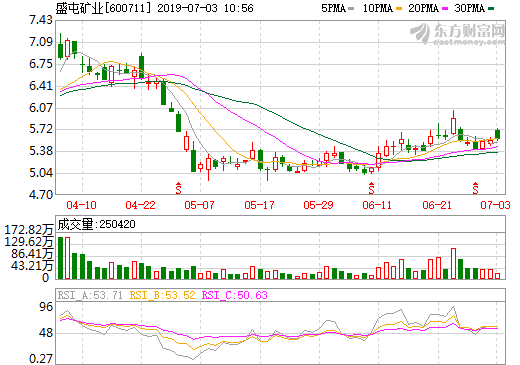Image resolution: width=520 pixels, height=365 pixels.
Task: Click the RSI_C:50.63 indicator label
Action: pyautogui.click(x=235, y=295)
